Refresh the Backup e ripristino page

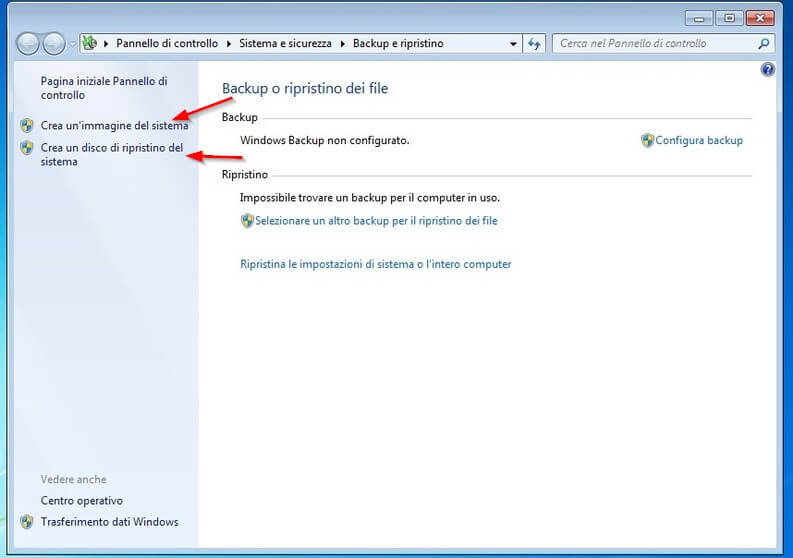[534, 44]
